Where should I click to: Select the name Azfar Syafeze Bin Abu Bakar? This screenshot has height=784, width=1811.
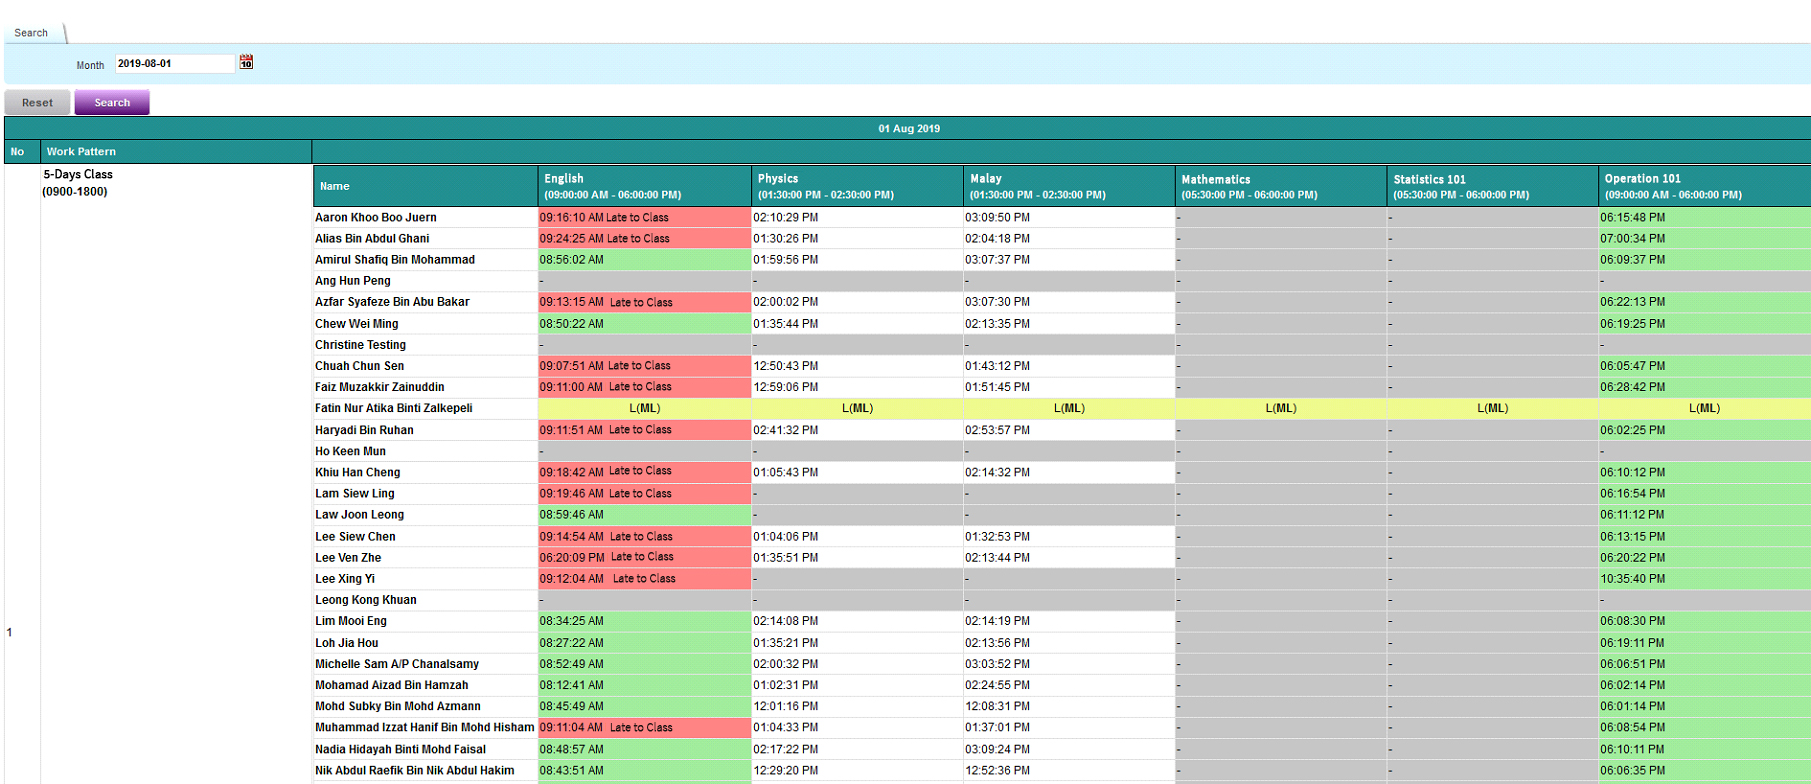tap(392, 302)
